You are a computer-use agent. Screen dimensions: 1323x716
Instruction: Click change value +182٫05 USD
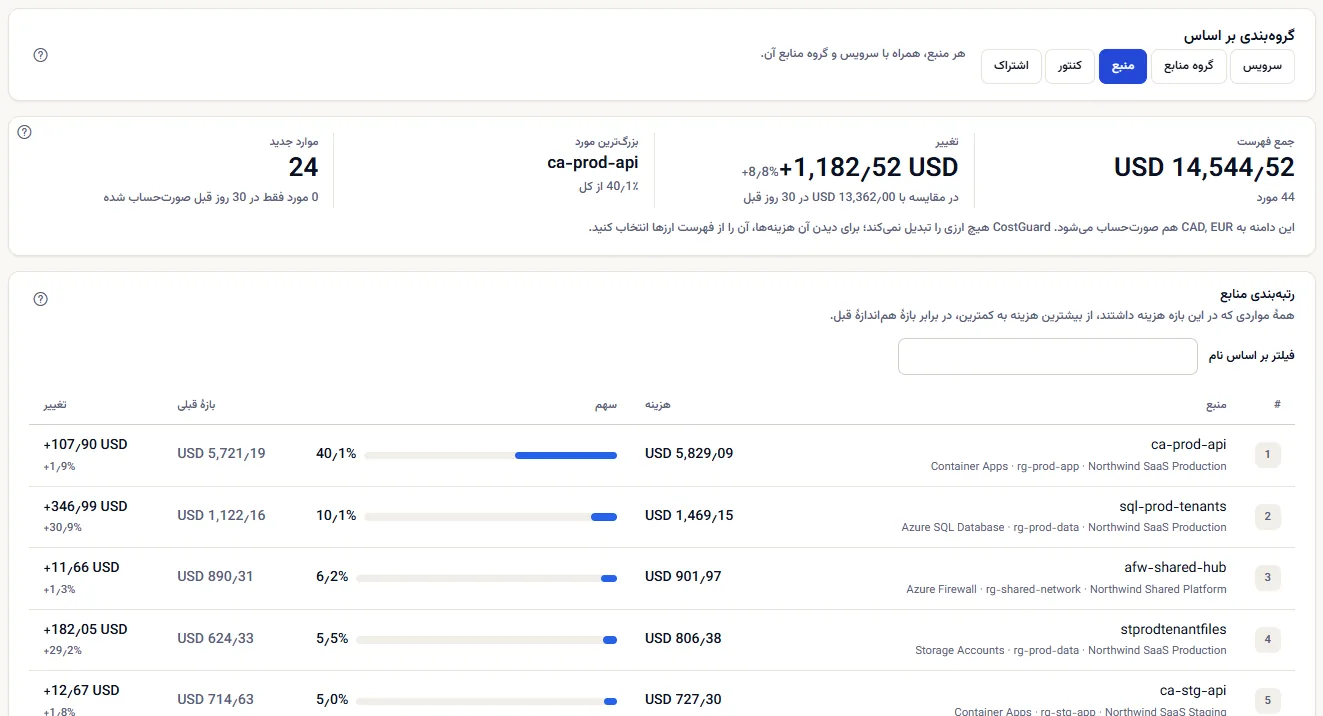click(85, 630)
